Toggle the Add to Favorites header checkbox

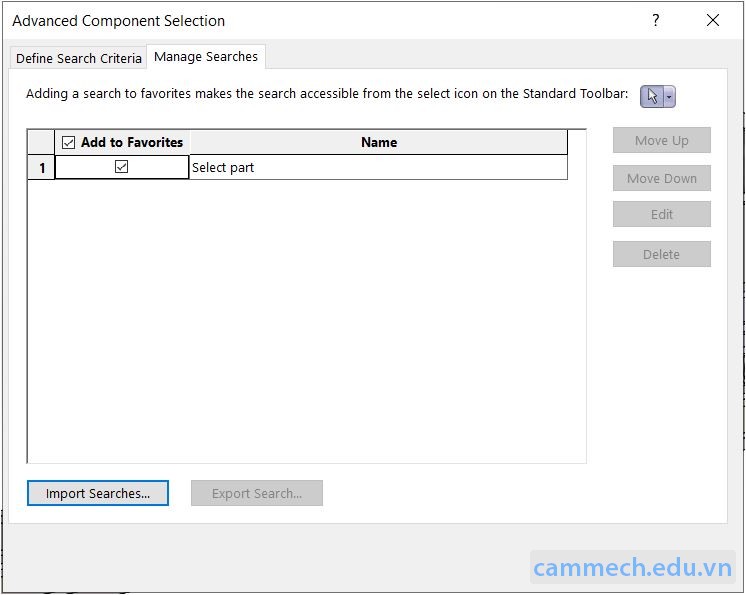pos(68,142)
